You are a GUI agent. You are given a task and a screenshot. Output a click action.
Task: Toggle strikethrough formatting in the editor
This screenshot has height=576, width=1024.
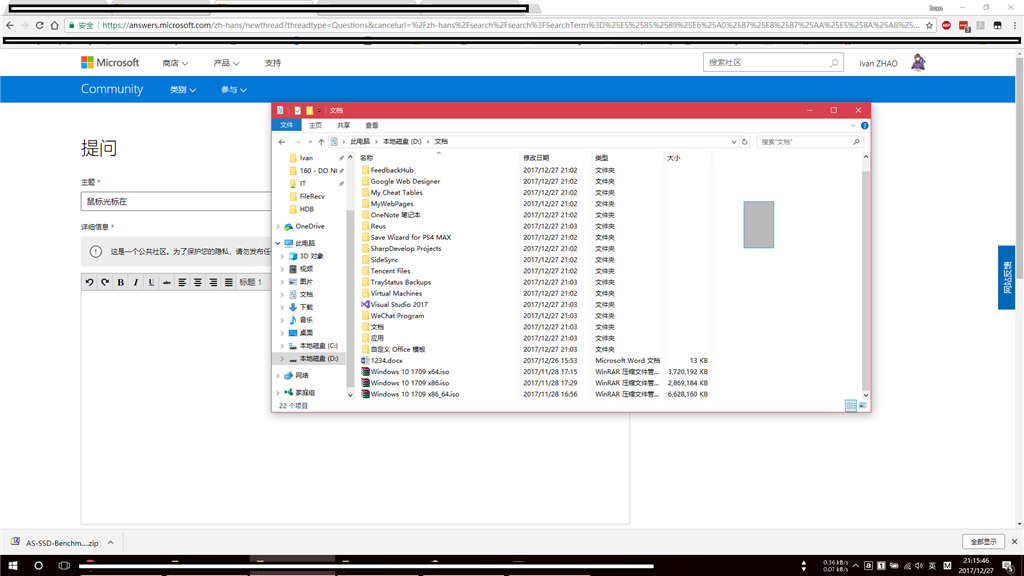pos(167,282)
